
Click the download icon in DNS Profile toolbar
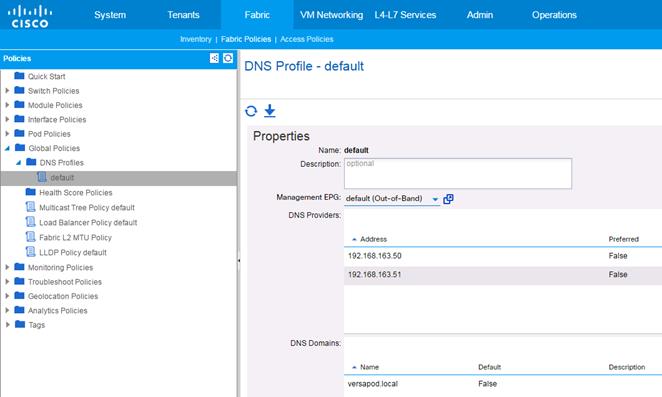(269, 111)
